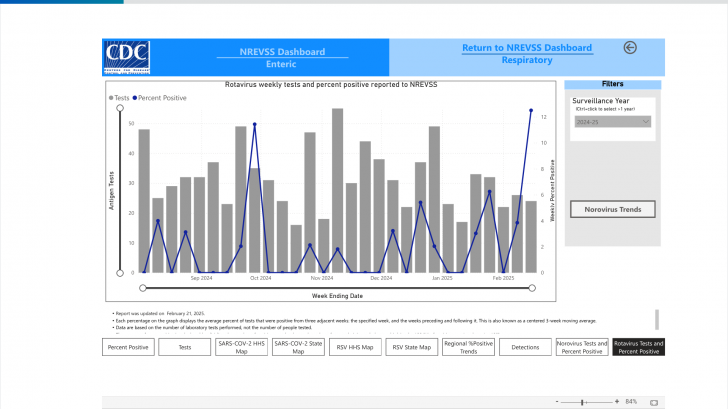Click the zoom out minus icon
Viewport: 728px width, 409px height.
[x=558, y=401]
